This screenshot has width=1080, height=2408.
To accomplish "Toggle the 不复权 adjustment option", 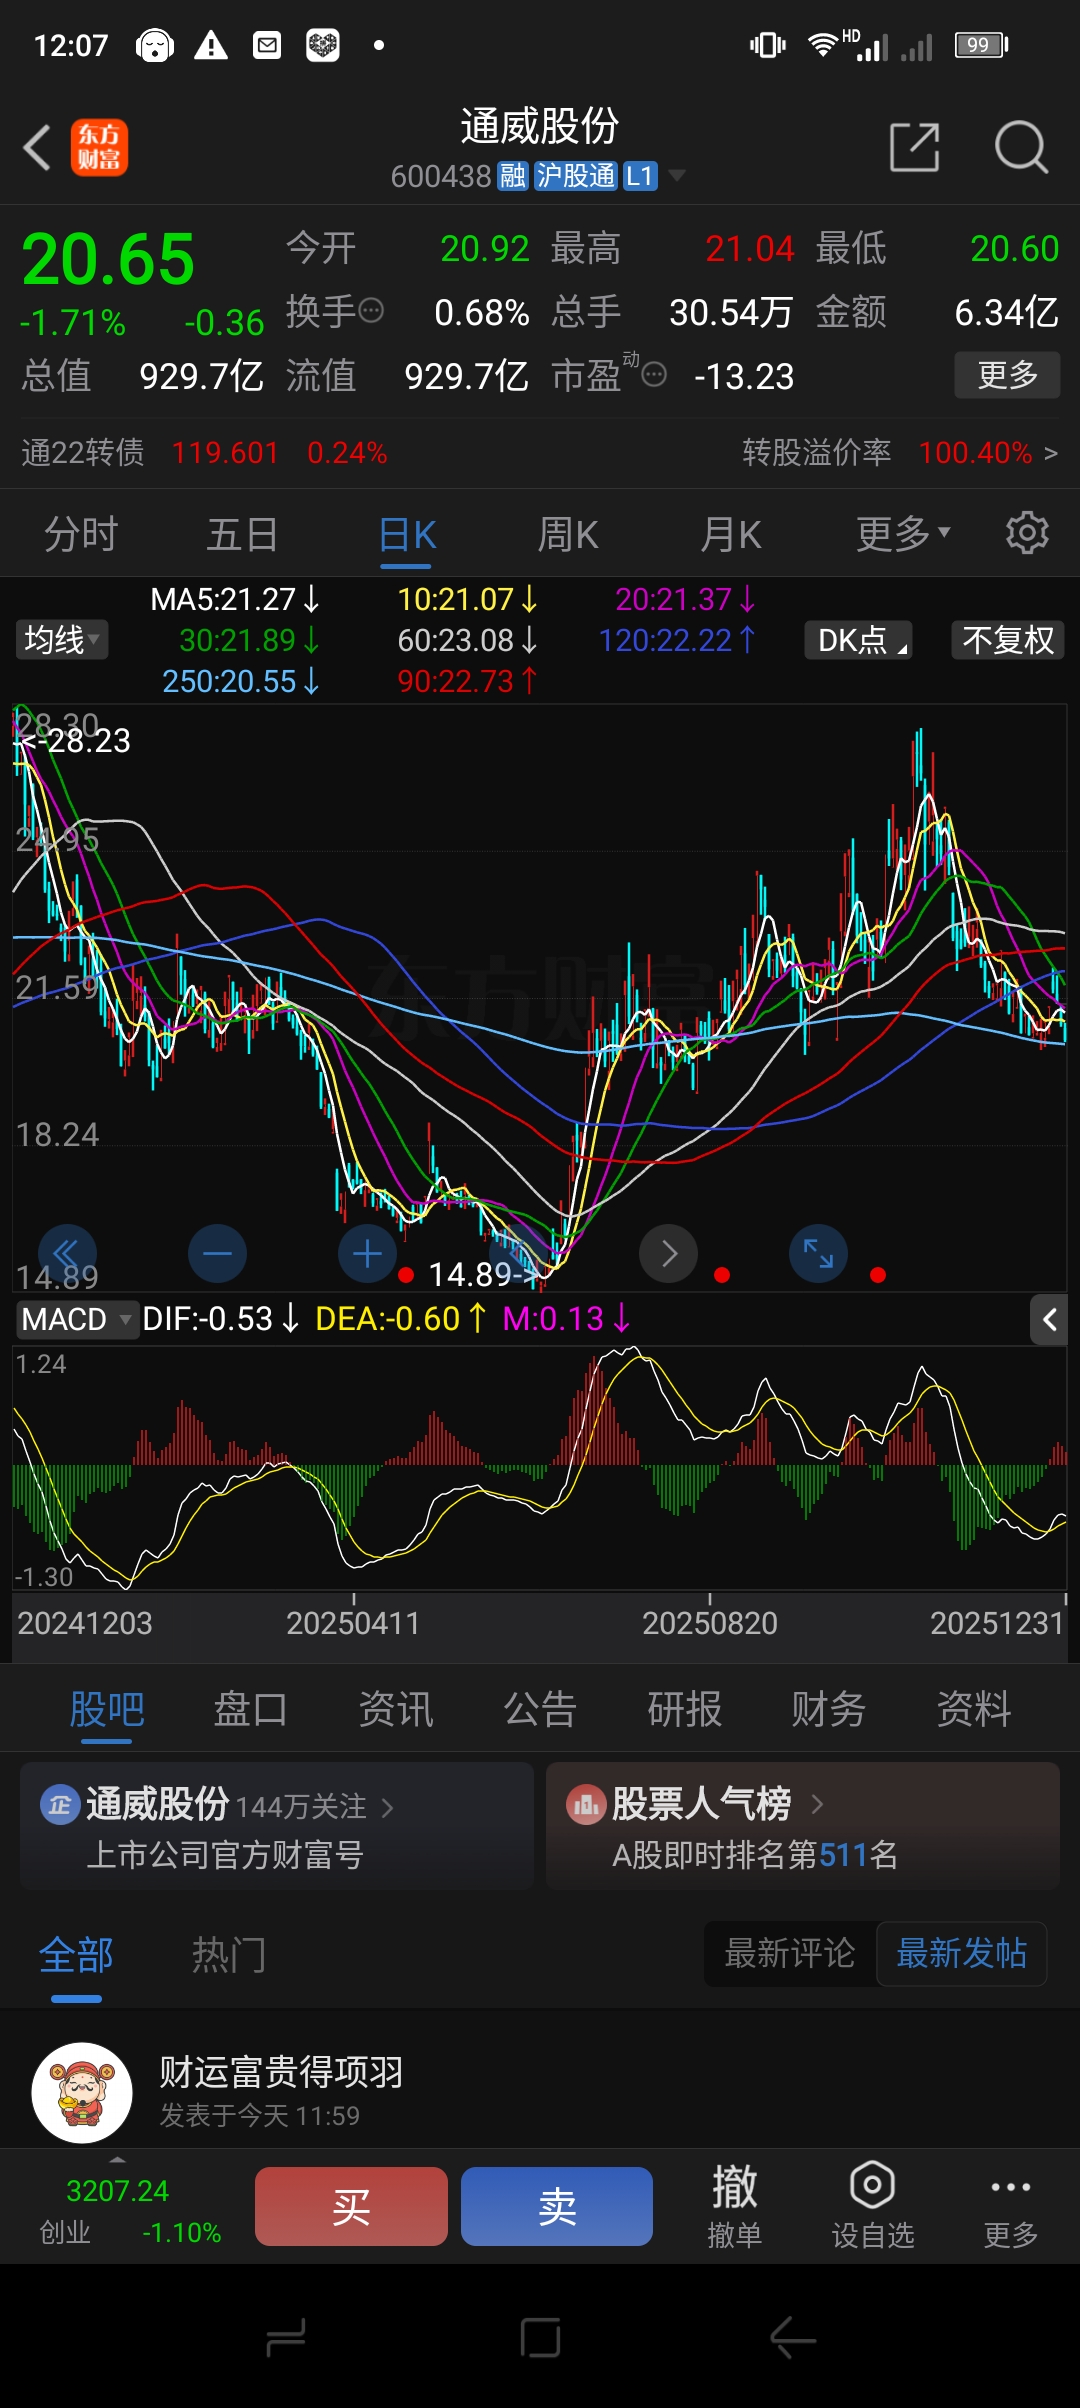I will [1008, 640].
